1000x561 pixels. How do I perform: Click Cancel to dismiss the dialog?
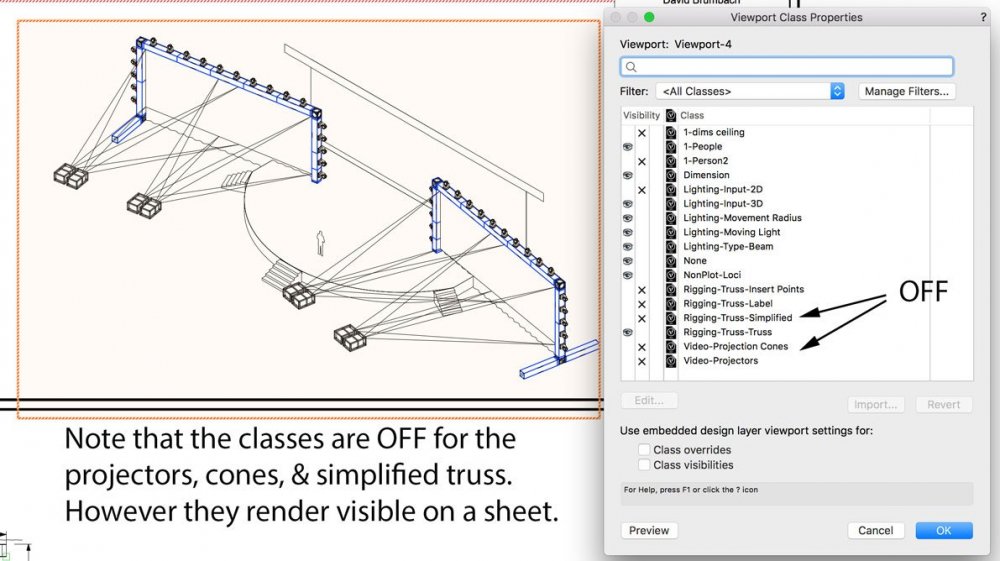[x=875, y=531]
